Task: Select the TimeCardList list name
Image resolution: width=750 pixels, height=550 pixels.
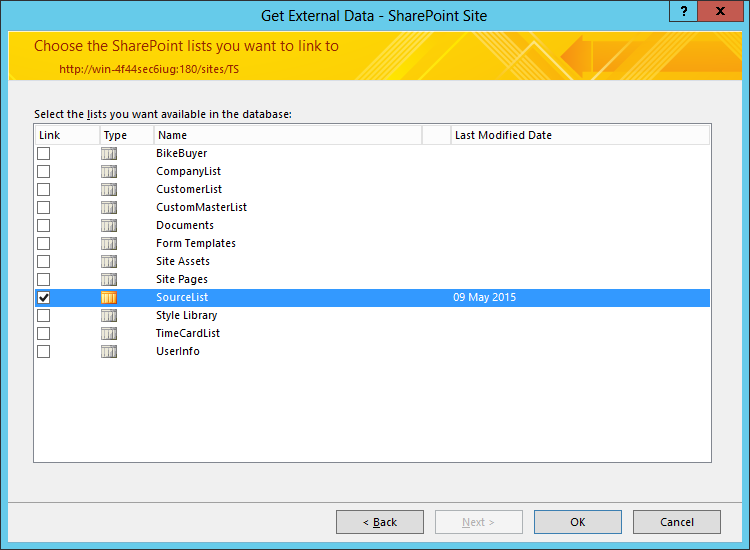Action: click(188, 333)
